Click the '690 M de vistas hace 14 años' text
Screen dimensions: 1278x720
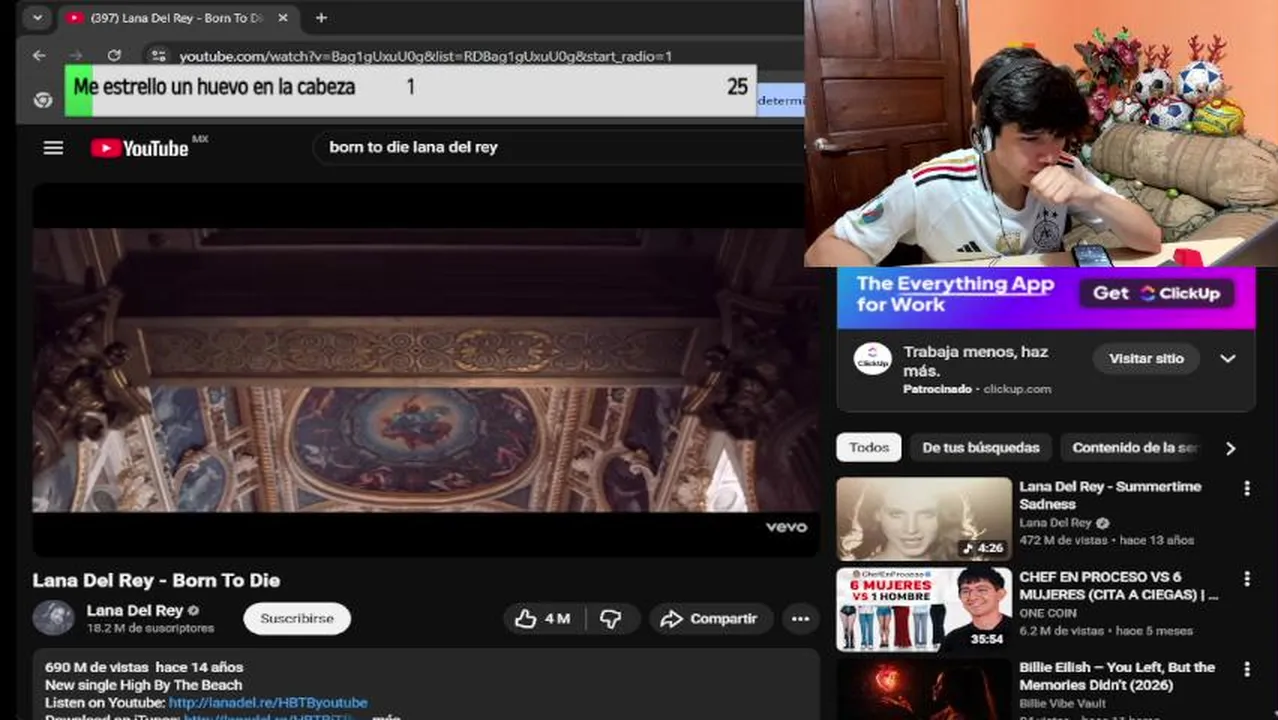coord(144,667)
